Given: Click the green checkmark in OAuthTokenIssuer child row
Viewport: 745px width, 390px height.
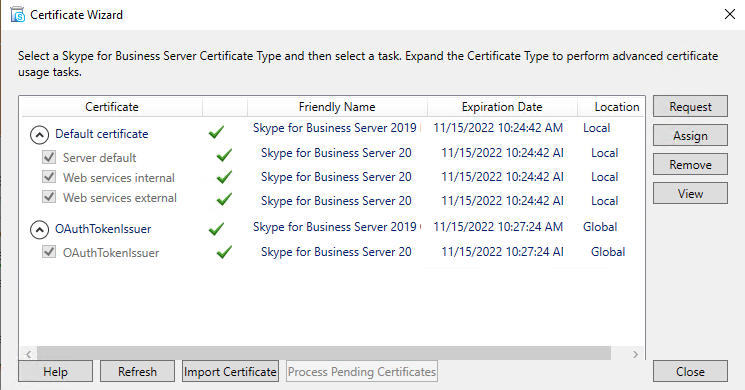Looking at the screenshot, I should pyautogui.click(x=224, y=252).
